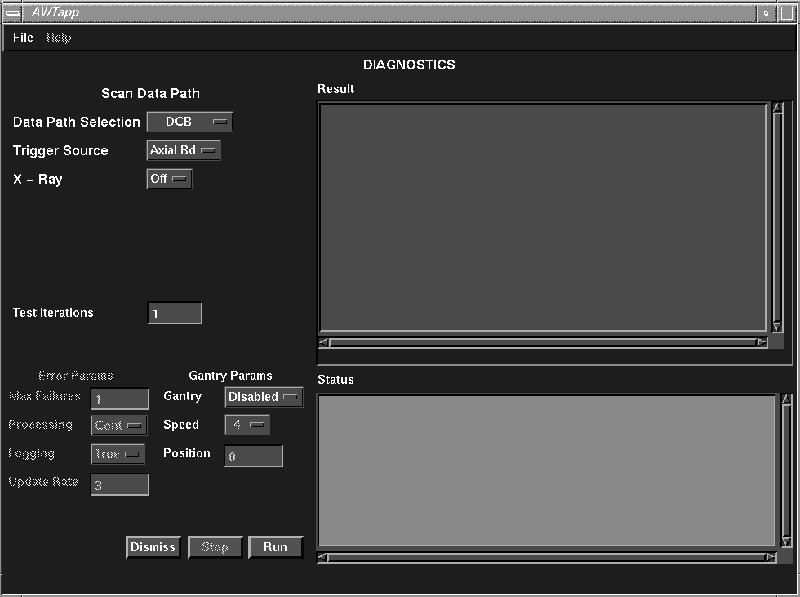Click the Result panel scroll-left arrow
The width and height of the screenshot is (800, 597).
[x=324, y=342]
